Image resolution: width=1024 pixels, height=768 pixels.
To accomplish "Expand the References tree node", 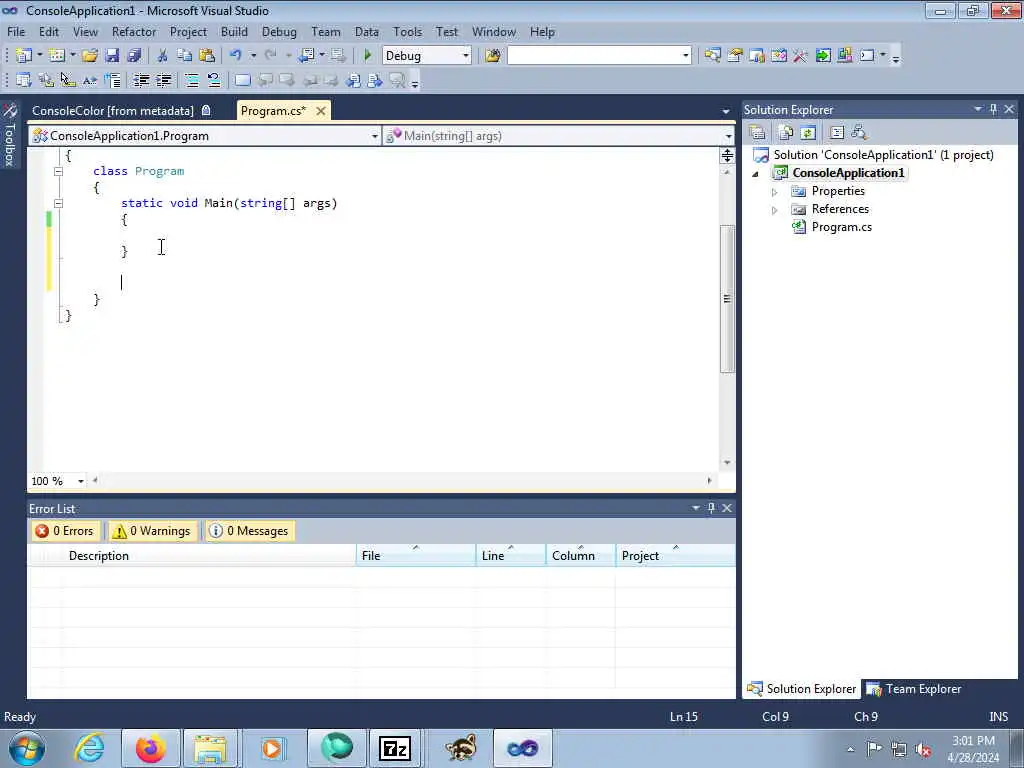I will click(x=775, y=210).
